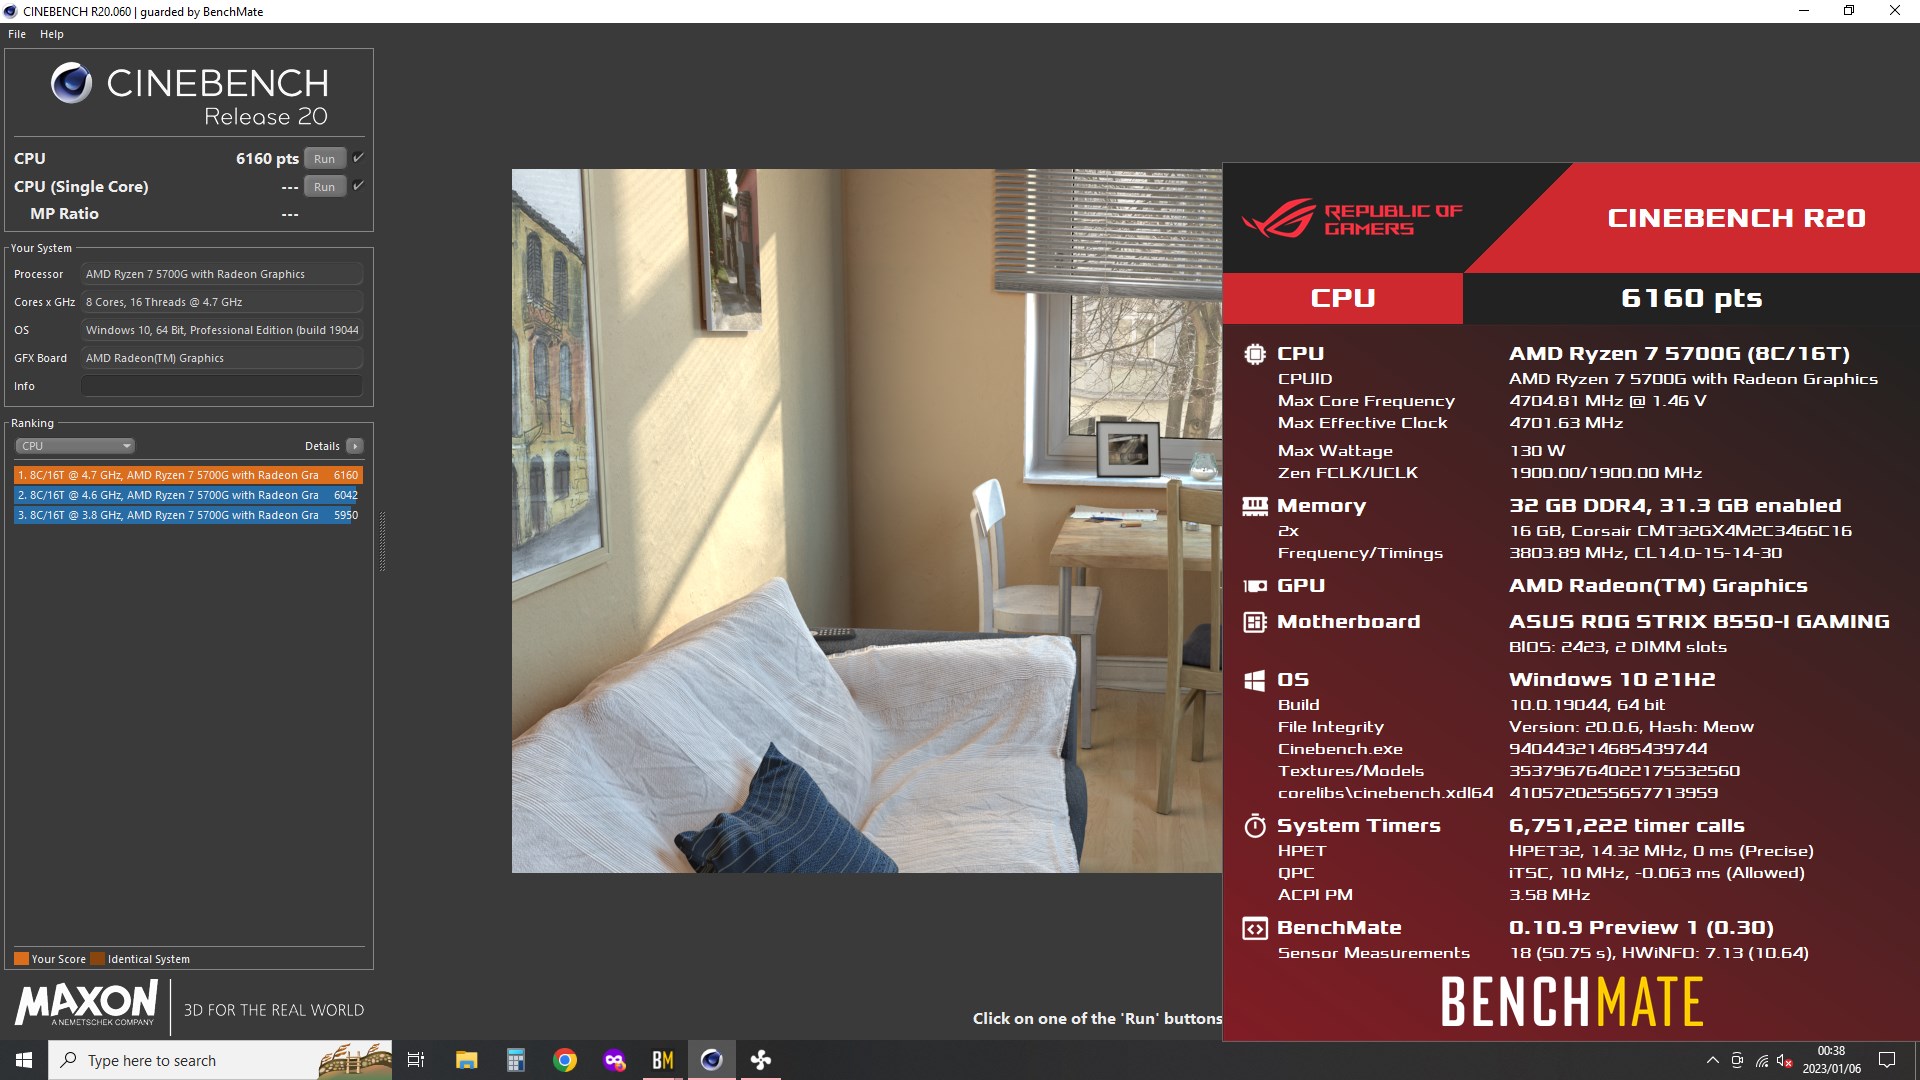Screen dimensions: 1920x1080
Task: Open the Ranking CPU dropdown
Action: [75, 446]
